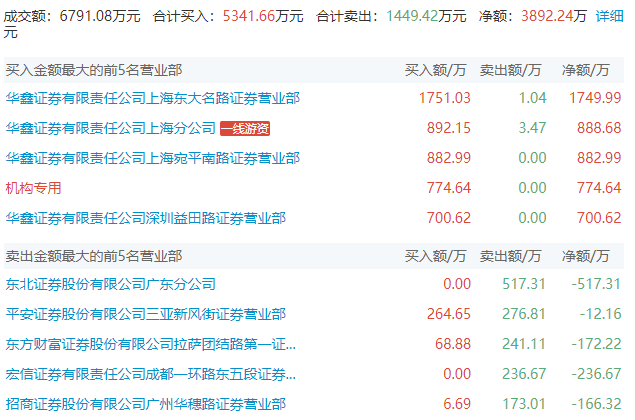Click 卖出额/万 column header in sell table

pos(510,256)
